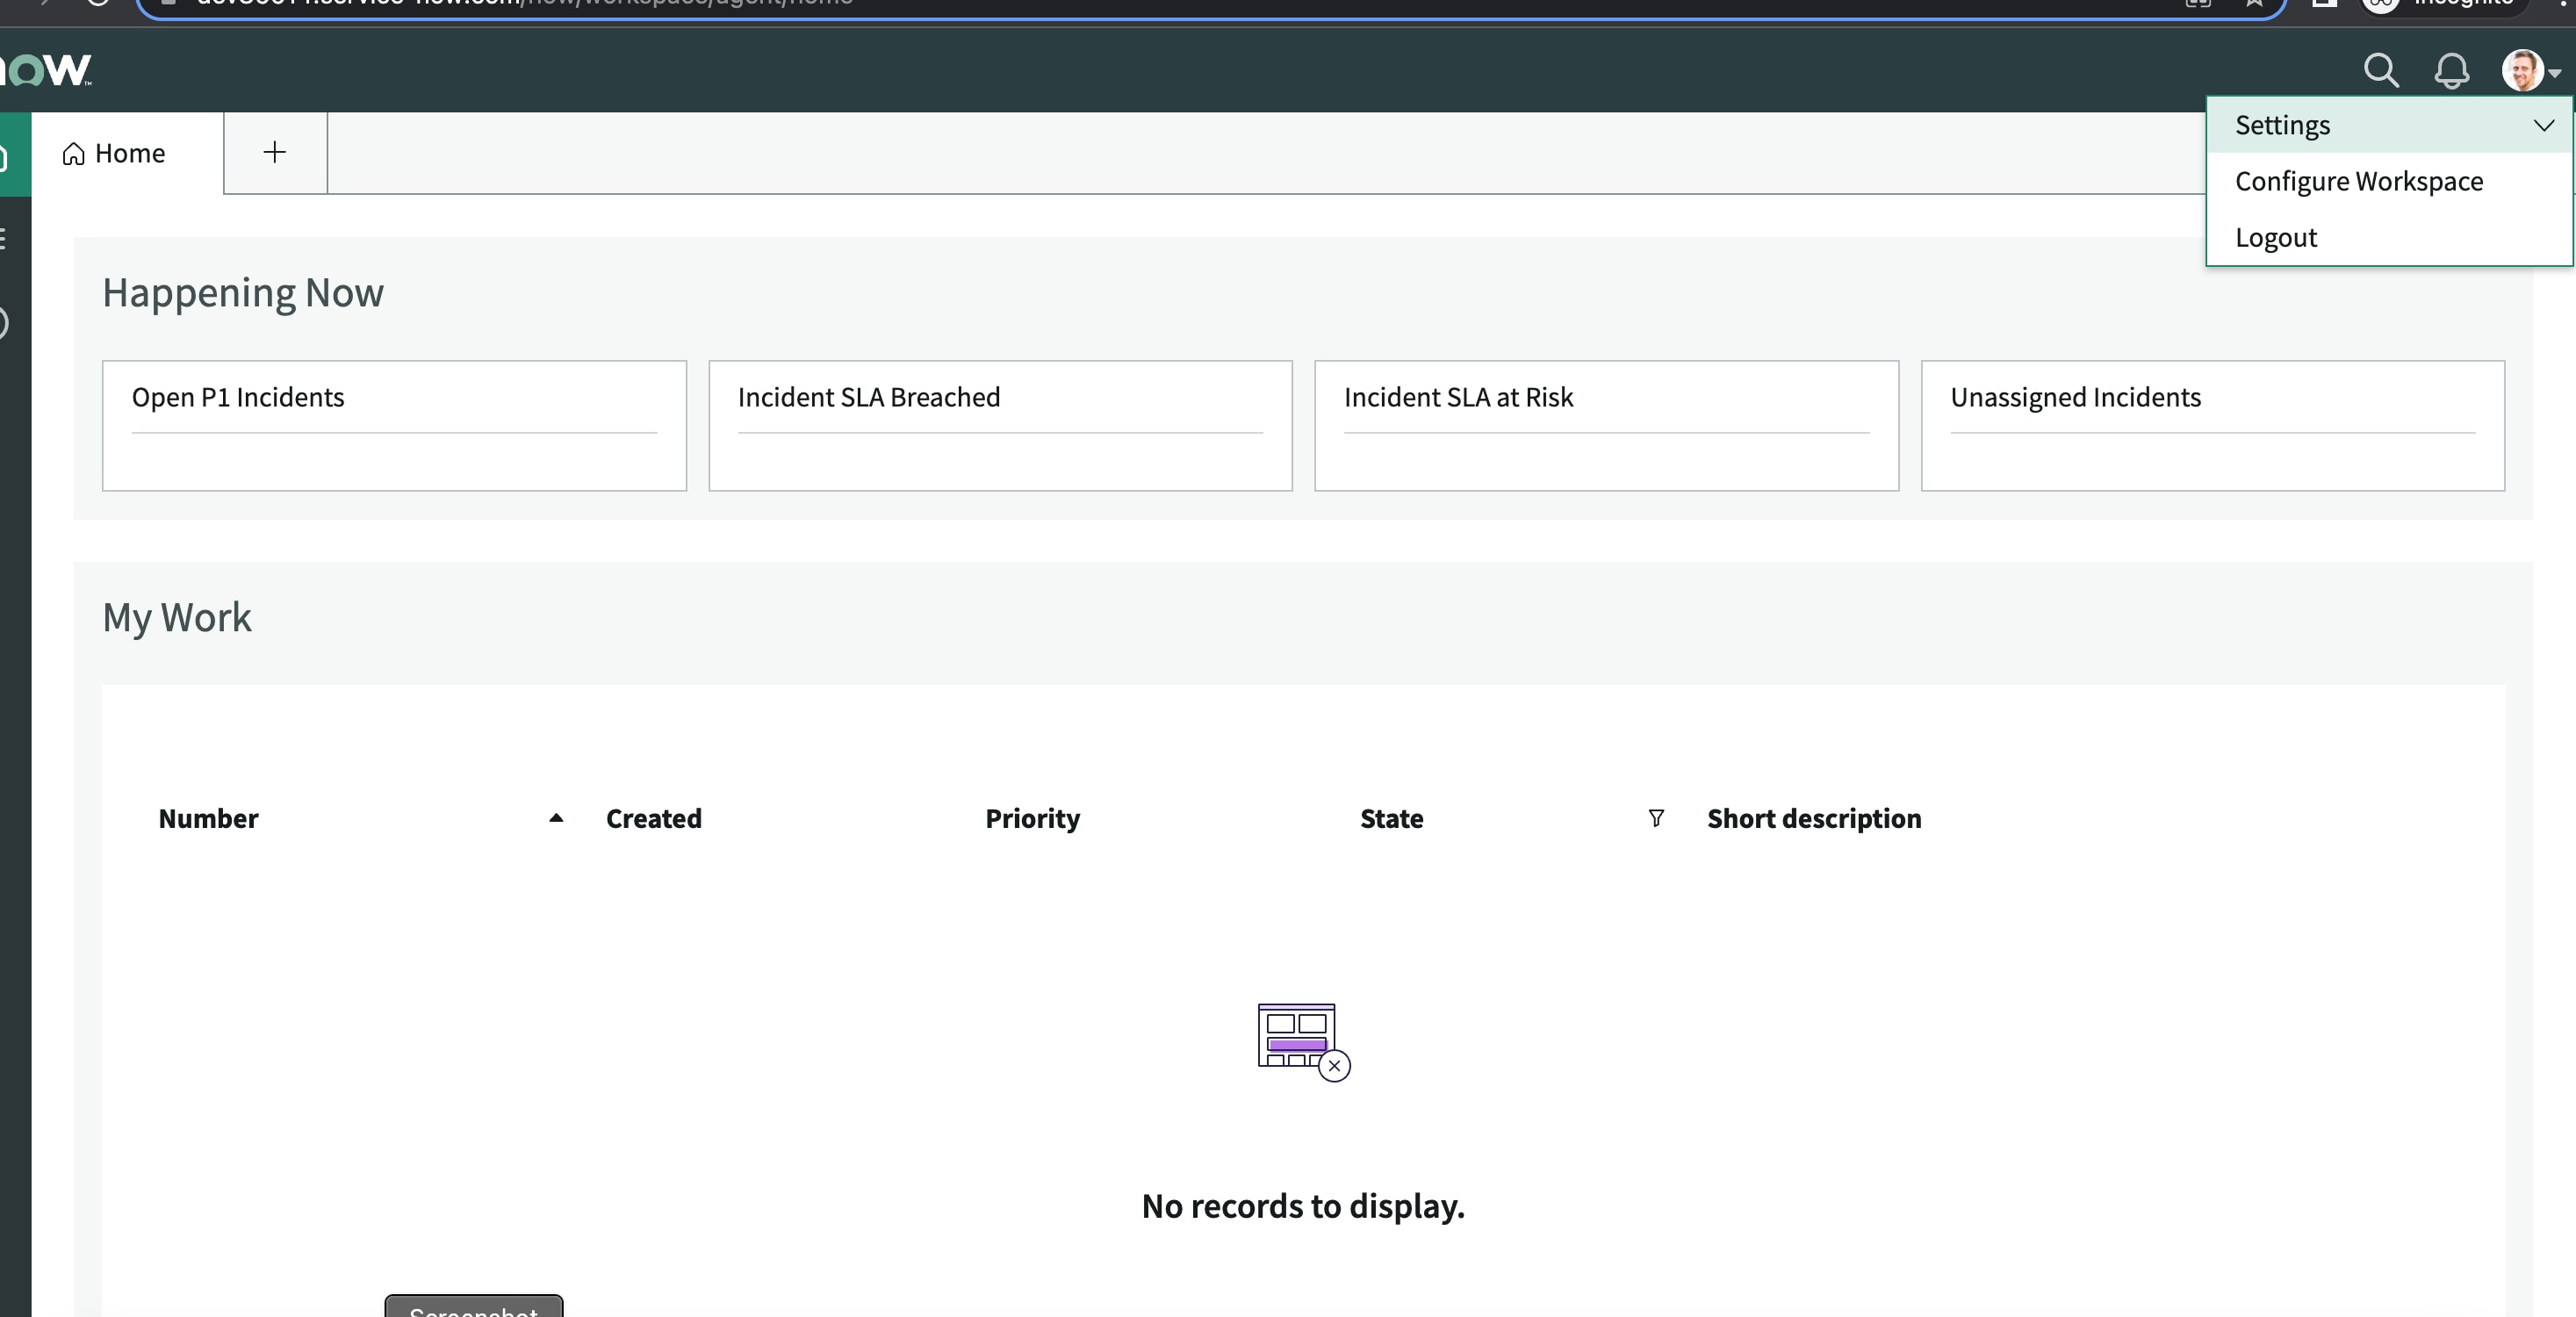Choose Logout from user menu
Screen dimensions: 2576x1317
pyautogui.click(x=2275, y=238)
